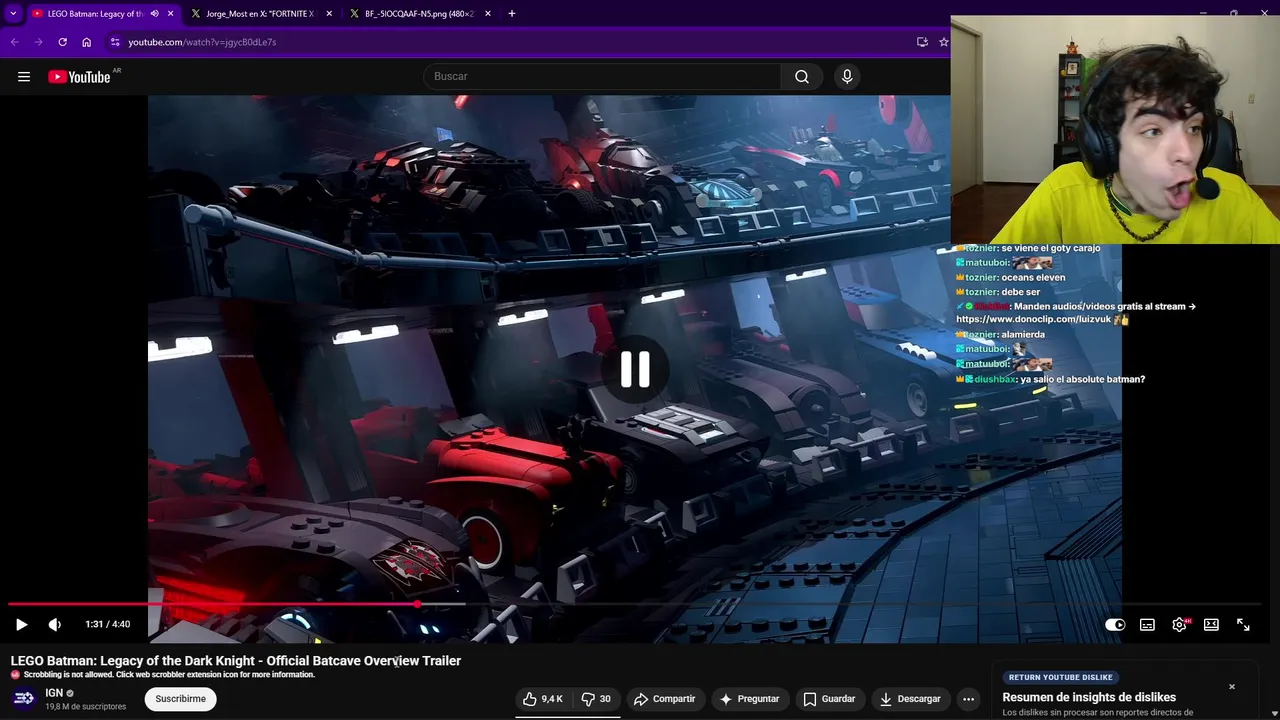Reload the current page
This screenshot has width=1280, height=720.
tap(62, 42)
